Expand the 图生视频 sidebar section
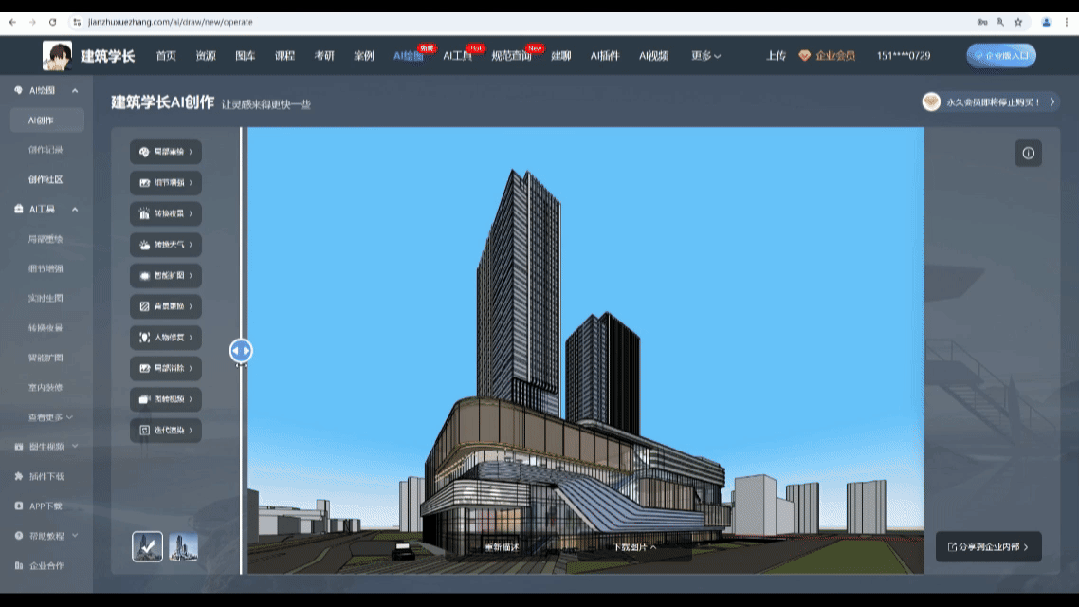This screenshot has height=607, width=1079. (x=75, y=447)
